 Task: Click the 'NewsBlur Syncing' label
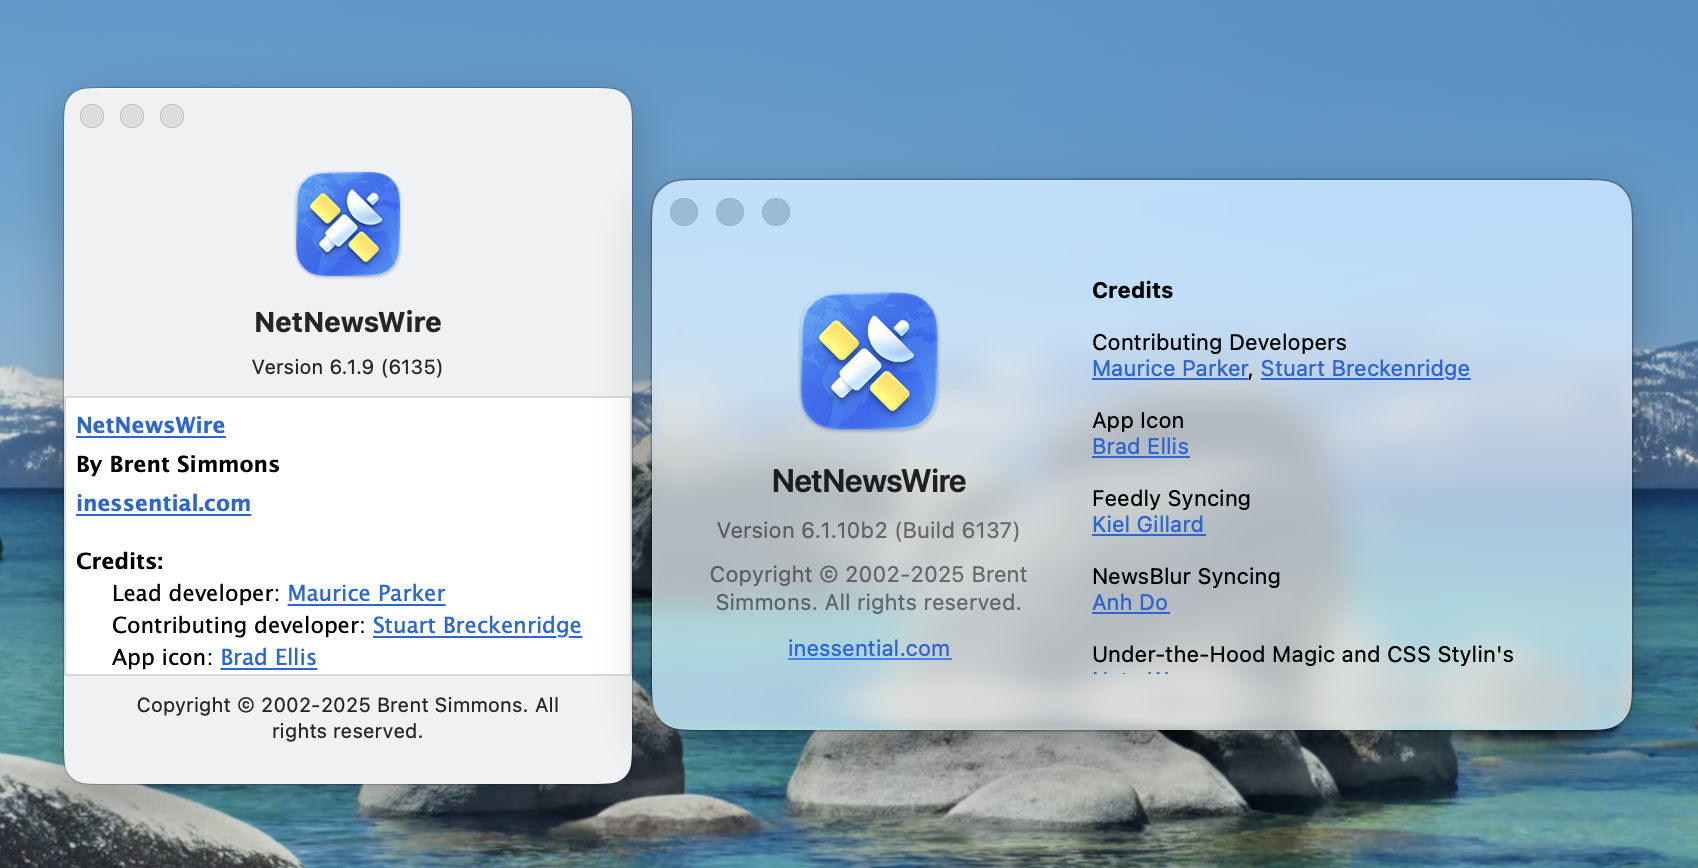coord(1186,576)
